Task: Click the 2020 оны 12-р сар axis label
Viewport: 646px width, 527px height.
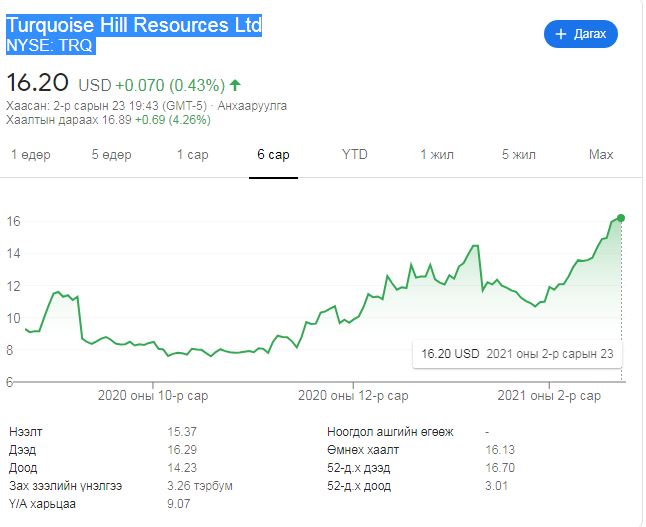Action: point(353,396)
